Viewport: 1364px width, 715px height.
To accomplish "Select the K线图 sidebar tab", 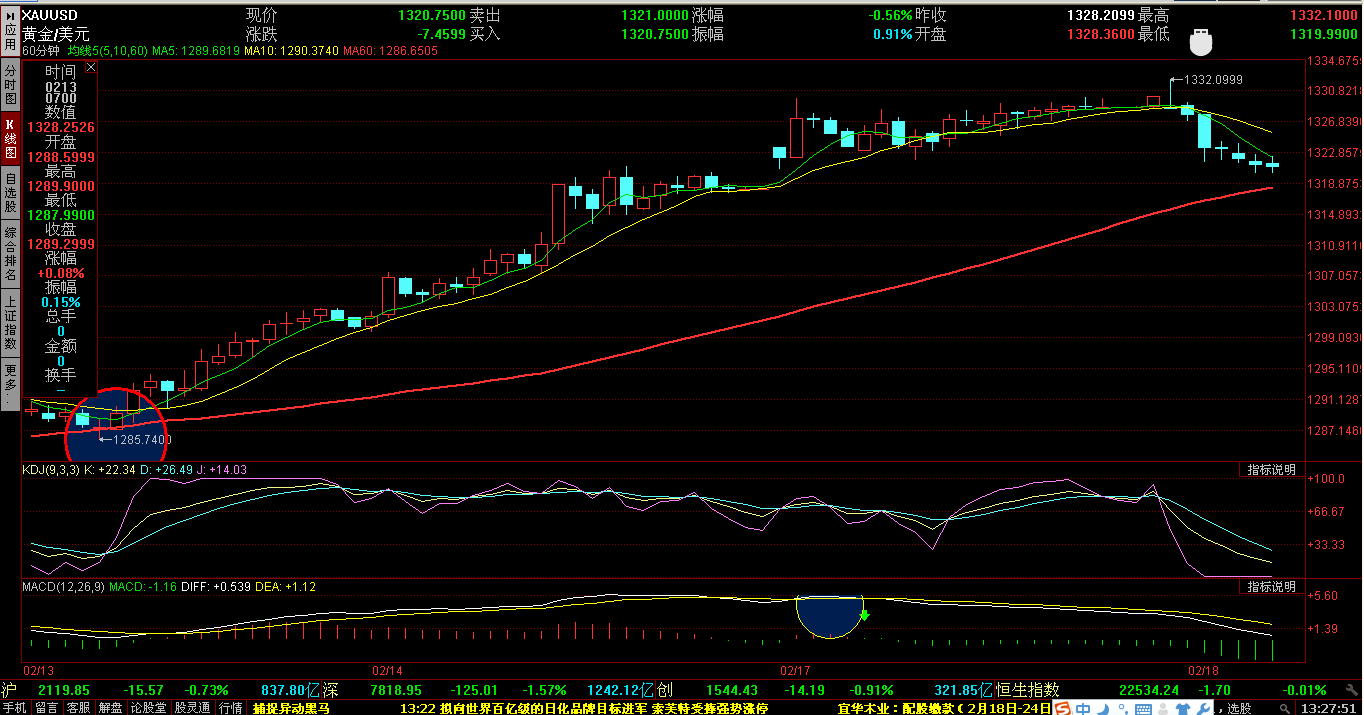I will [x=10, y=140].
